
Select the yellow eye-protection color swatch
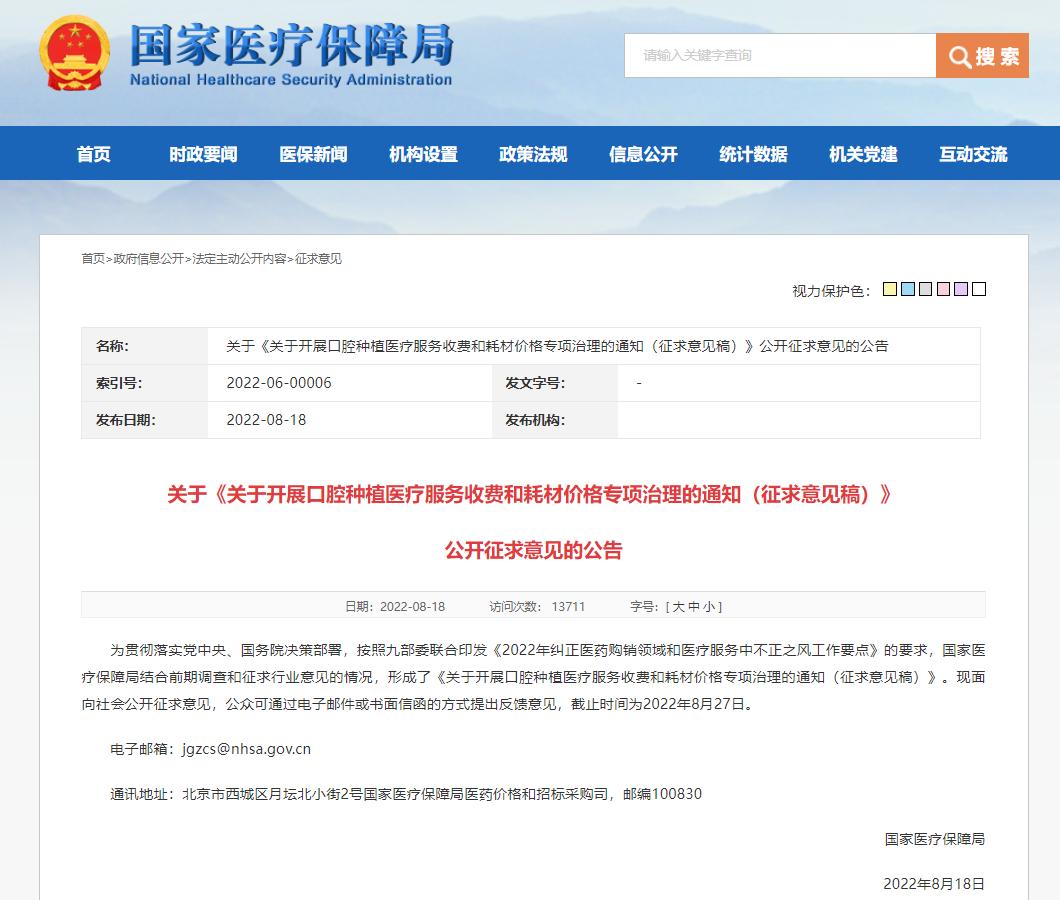[x=889, y=289]
